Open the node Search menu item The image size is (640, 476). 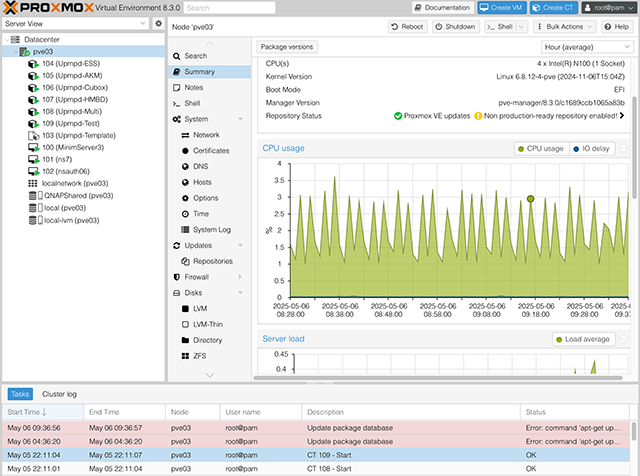coord(209,56)
